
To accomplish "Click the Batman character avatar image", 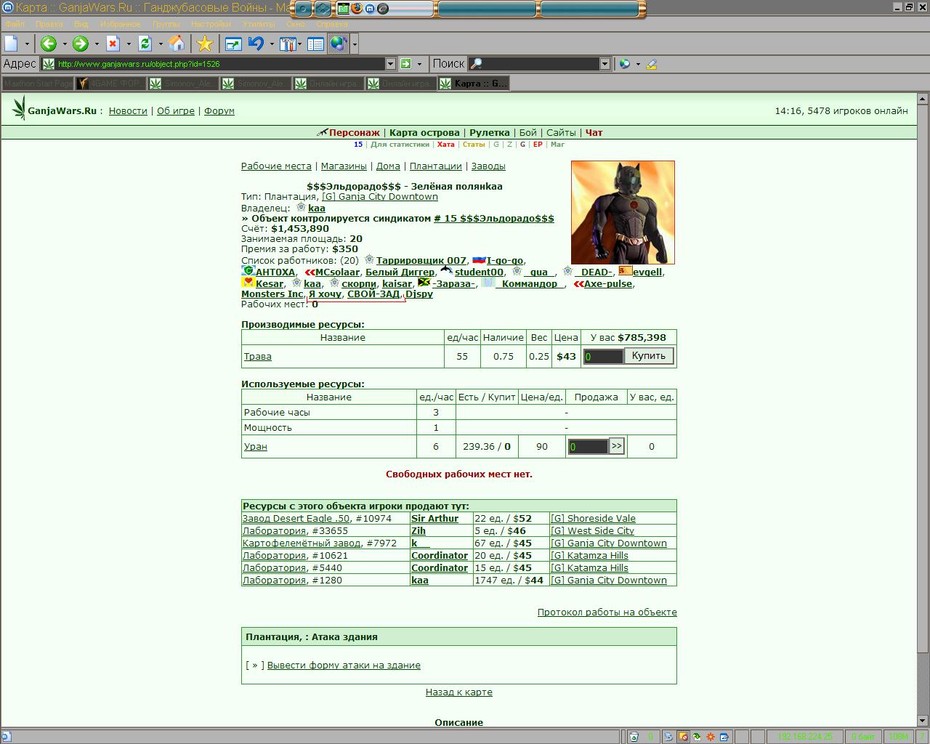I will pos(623,212).
